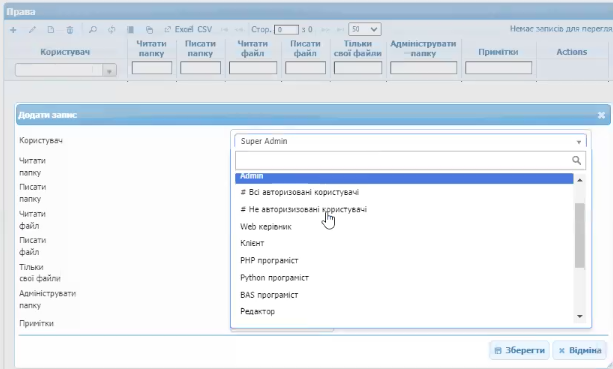Viewport: 613px width, 369px height.
Task: Click the delete trash icon in toolbar
Action: coord(70,30)
